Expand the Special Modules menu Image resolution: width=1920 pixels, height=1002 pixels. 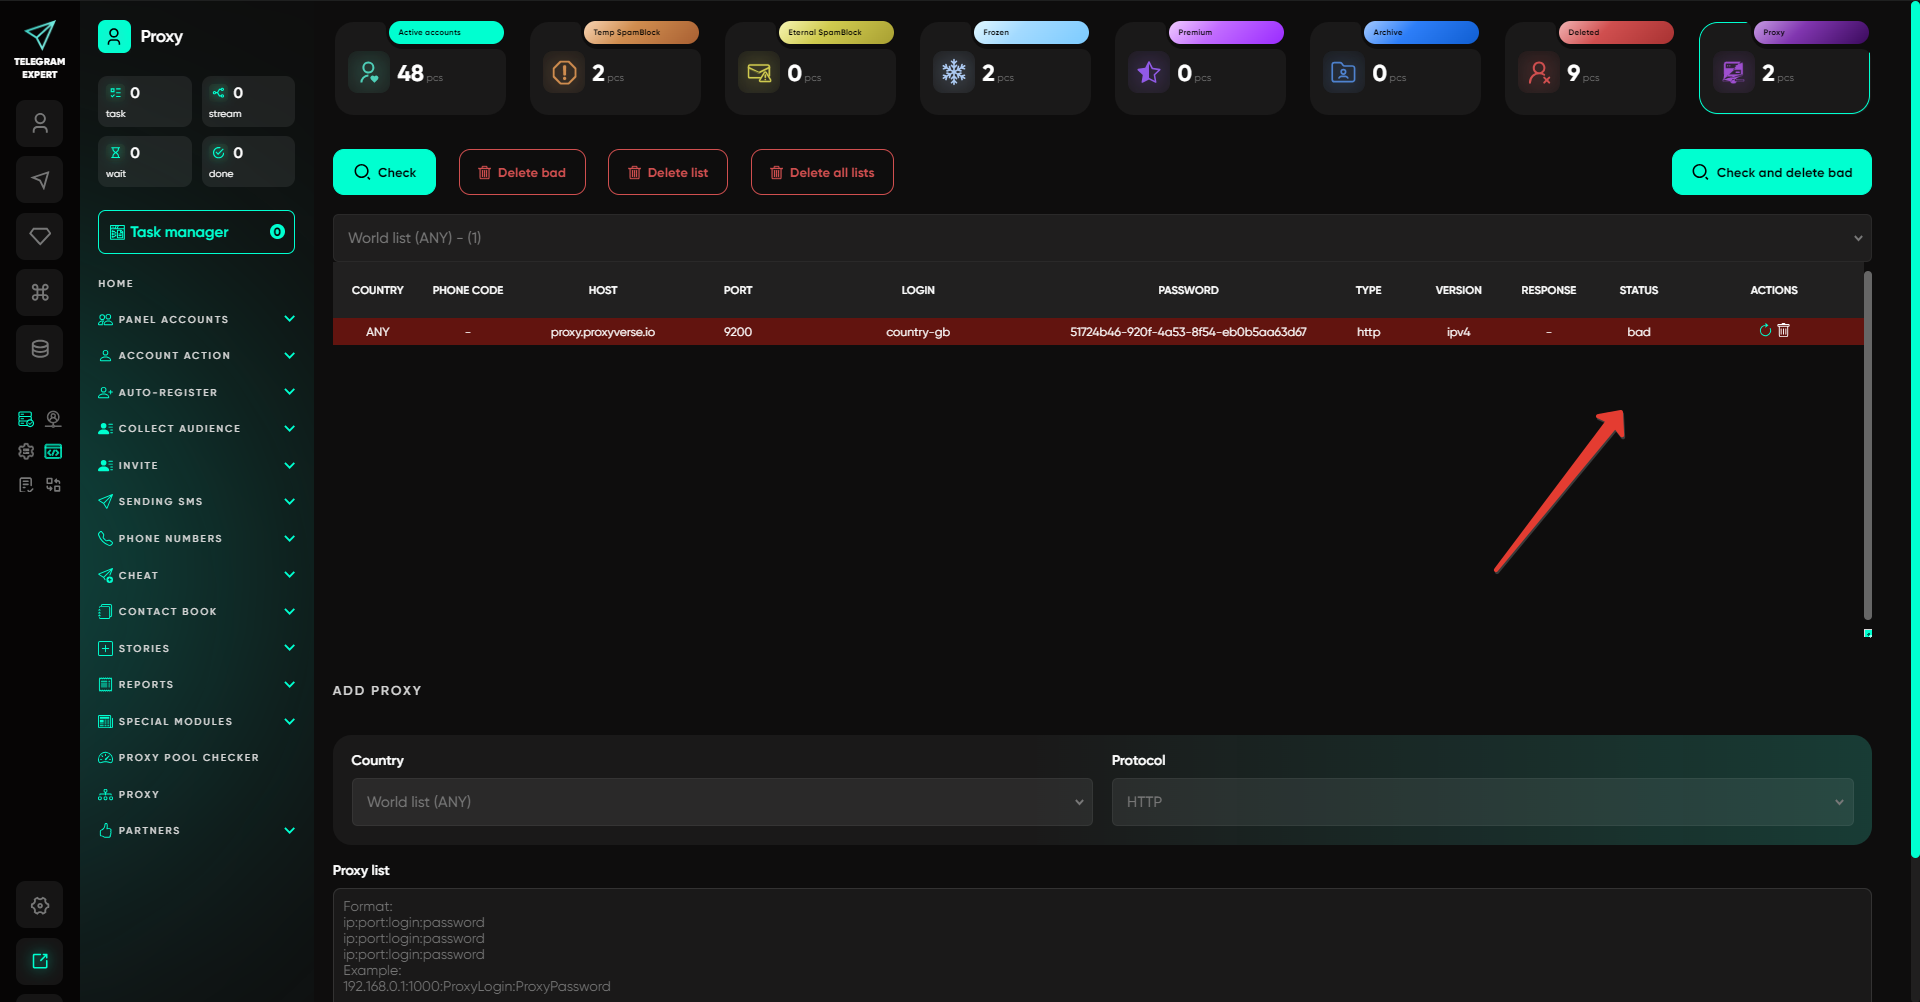196,721
